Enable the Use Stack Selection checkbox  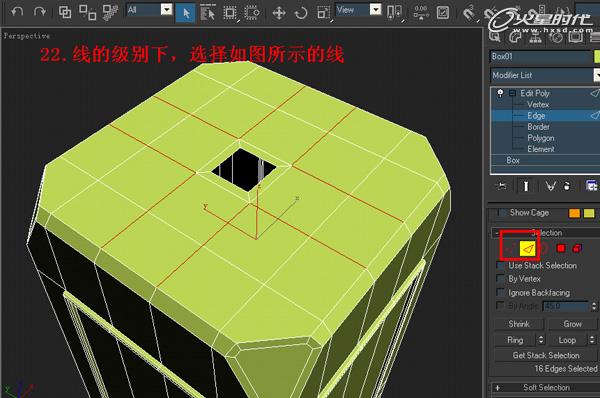(500, 265)
